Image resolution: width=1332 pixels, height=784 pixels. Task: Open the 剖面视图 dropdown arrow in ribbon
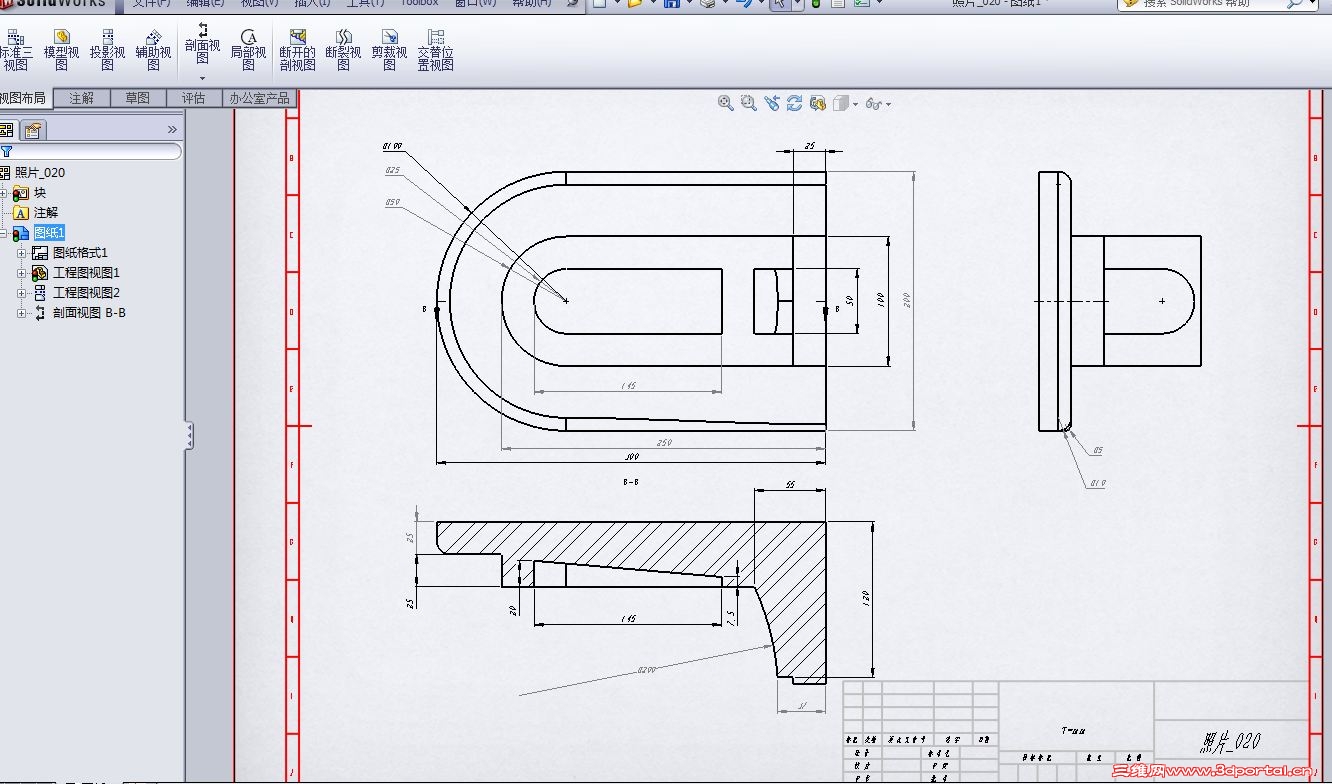pyautogui.click(x=202, y=77)
